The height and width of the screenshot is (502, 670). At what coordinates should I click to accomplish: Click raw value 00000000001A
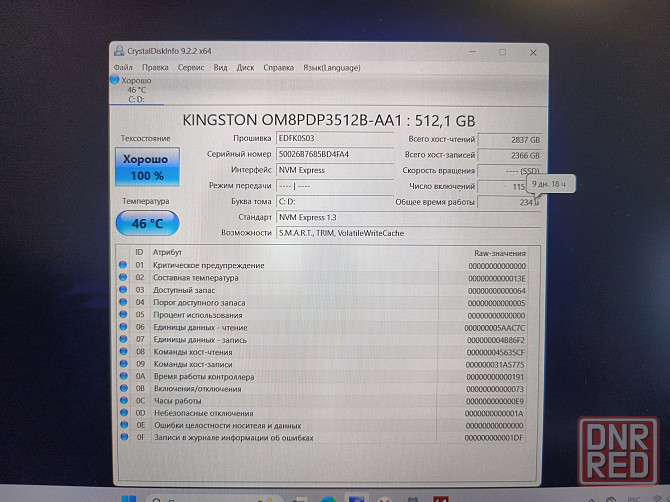click(x=494, y=414)
